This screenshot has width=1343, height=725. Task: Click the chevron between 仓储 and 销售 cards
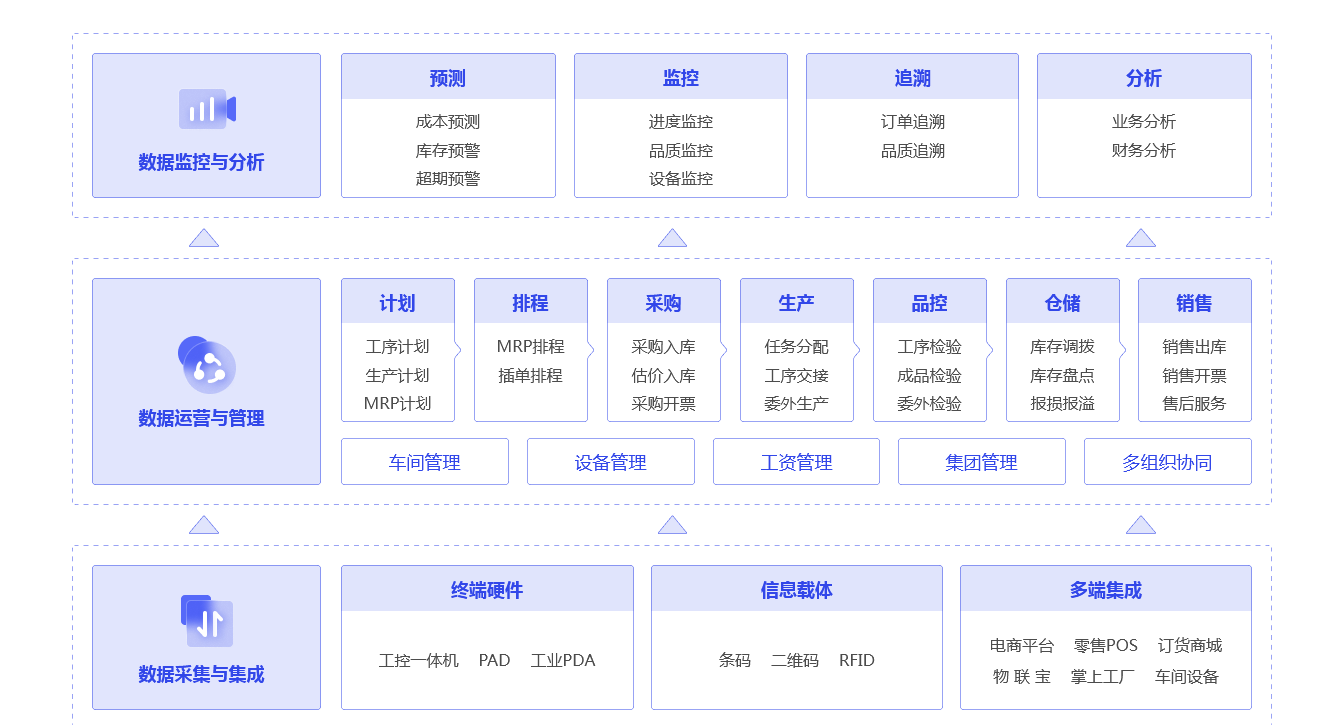(x=1123, y=350)
